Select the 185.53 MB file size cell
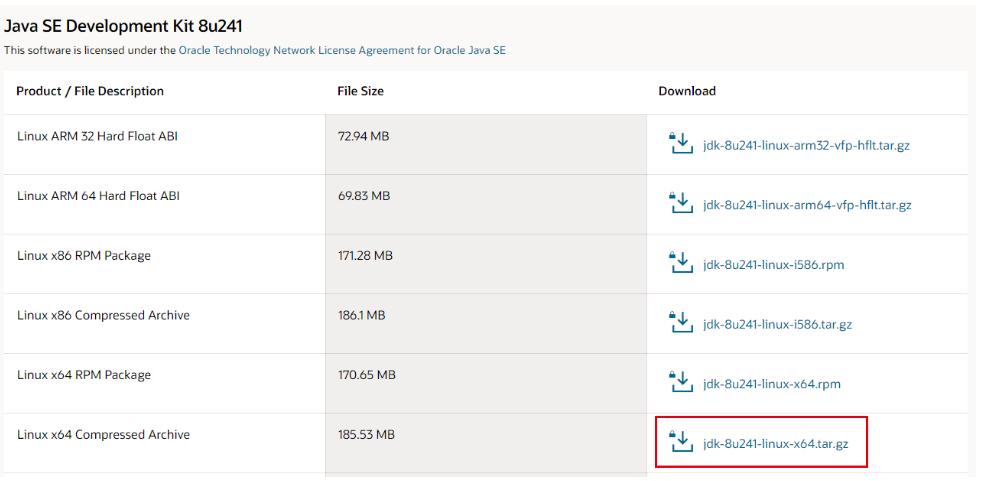 pyautogui.click(x=366, y=435)
